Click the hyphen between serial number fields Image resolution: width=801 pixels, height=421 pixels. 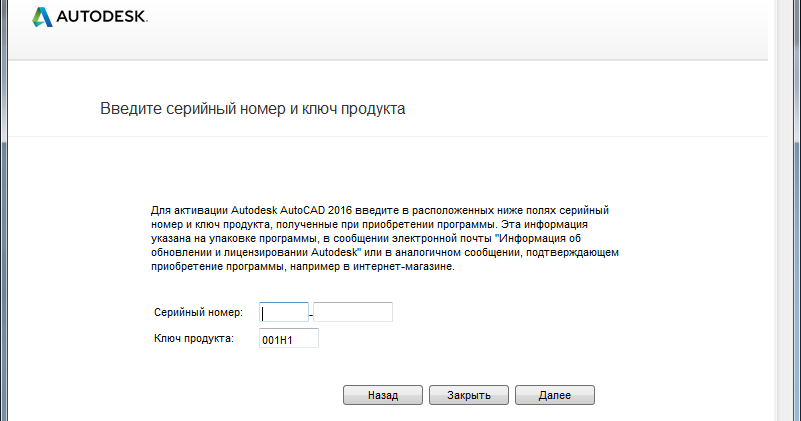311,315
